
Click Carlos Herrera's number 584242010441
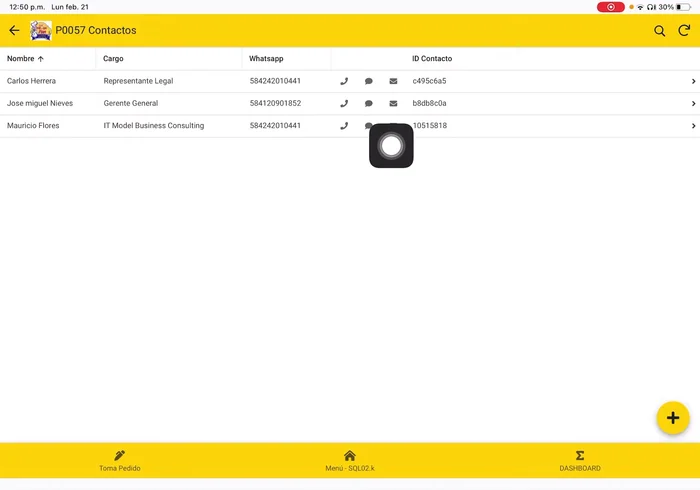pos(275,81)
